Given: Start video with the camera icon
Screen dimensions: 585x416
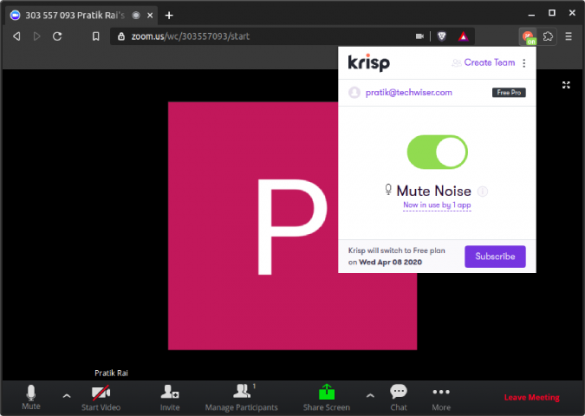Looking at the screenshot, I should coord(101,392).
